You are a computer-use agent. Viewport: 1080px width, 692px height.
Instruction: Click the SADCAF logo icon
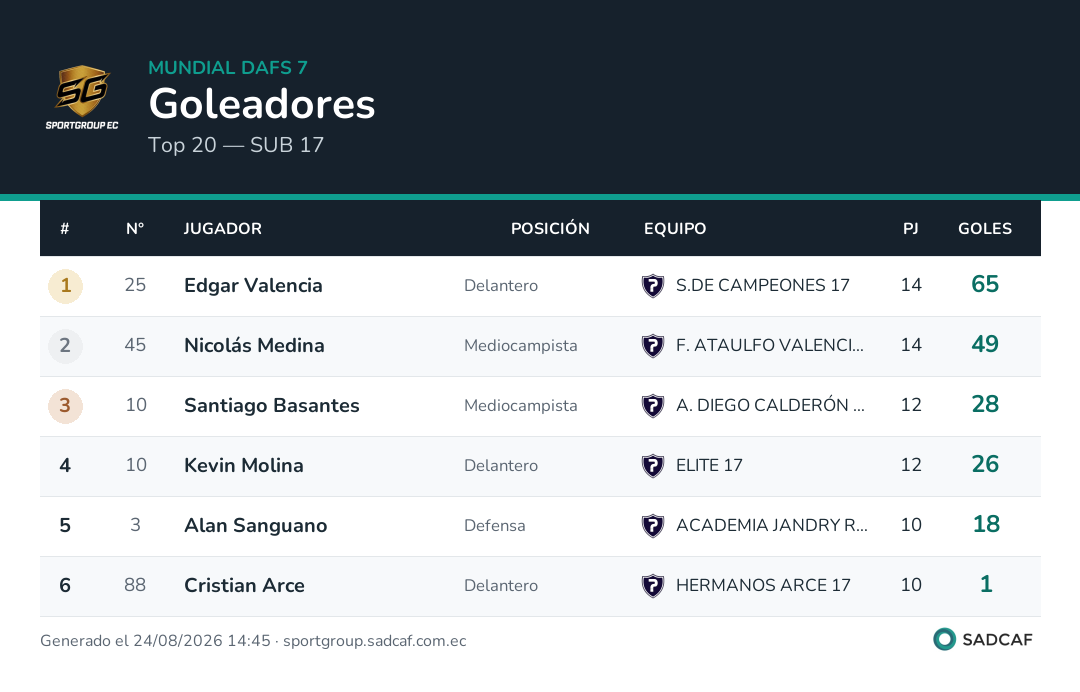click(944, 639)
